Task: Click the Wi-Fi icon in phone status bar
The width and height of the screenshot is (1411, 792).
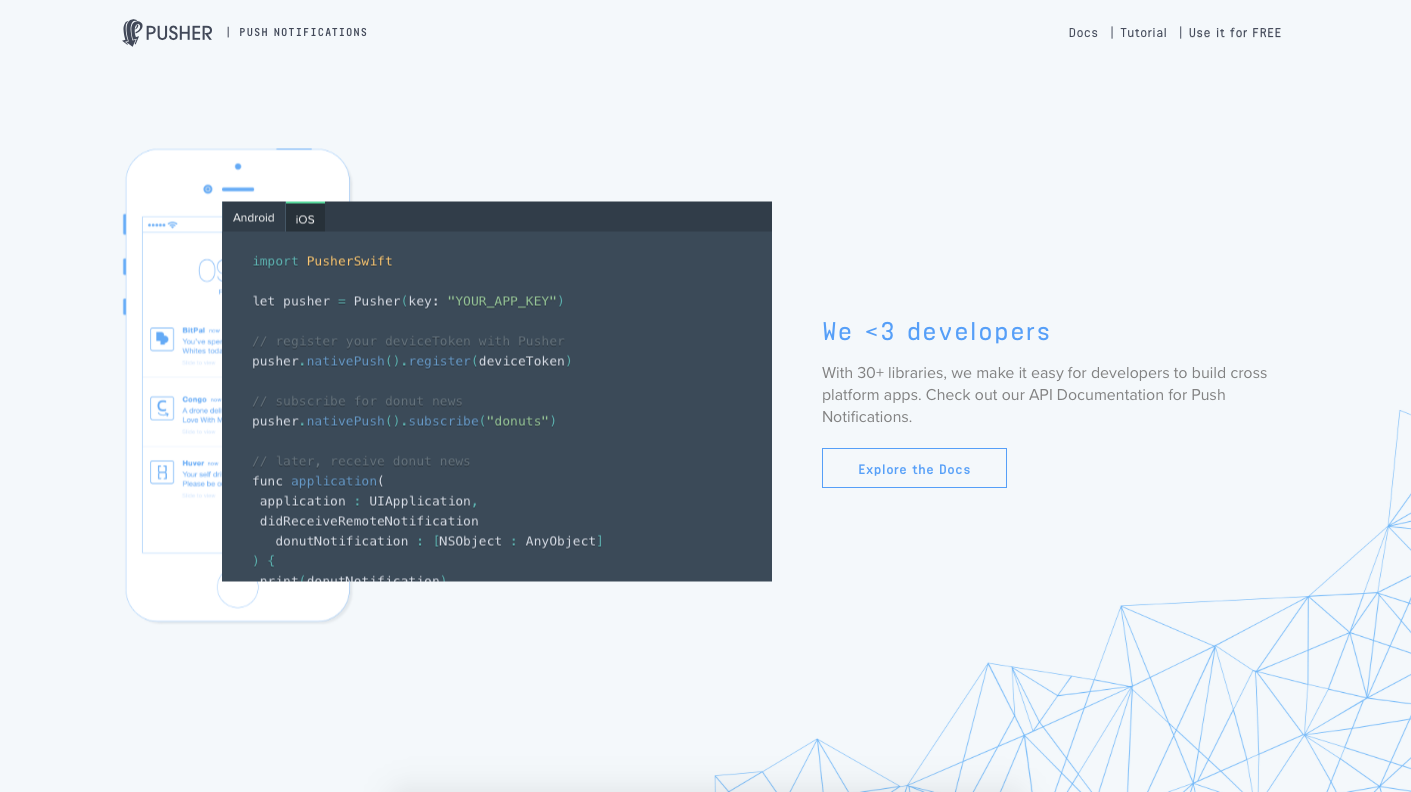Action: (x=172, y=225)
